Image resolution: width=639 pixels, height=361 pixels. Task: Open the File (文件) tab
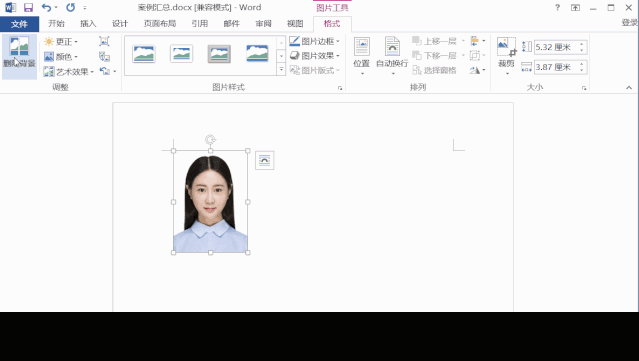click(20, 24)
